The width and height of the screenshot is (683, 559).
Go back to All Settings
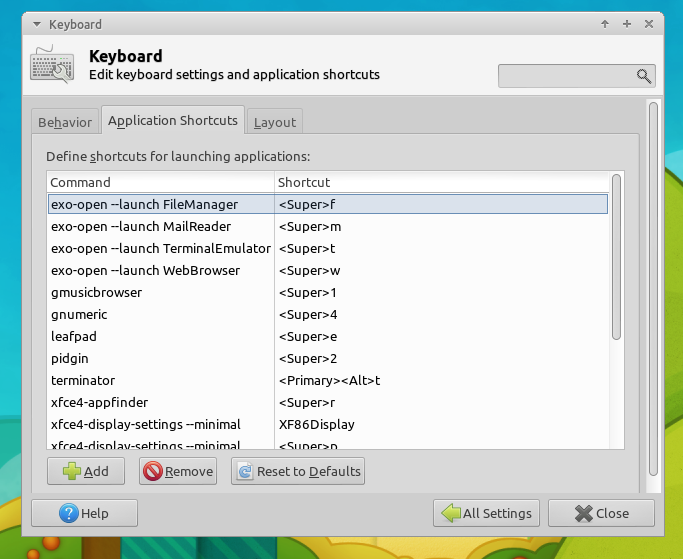point(486,513)
